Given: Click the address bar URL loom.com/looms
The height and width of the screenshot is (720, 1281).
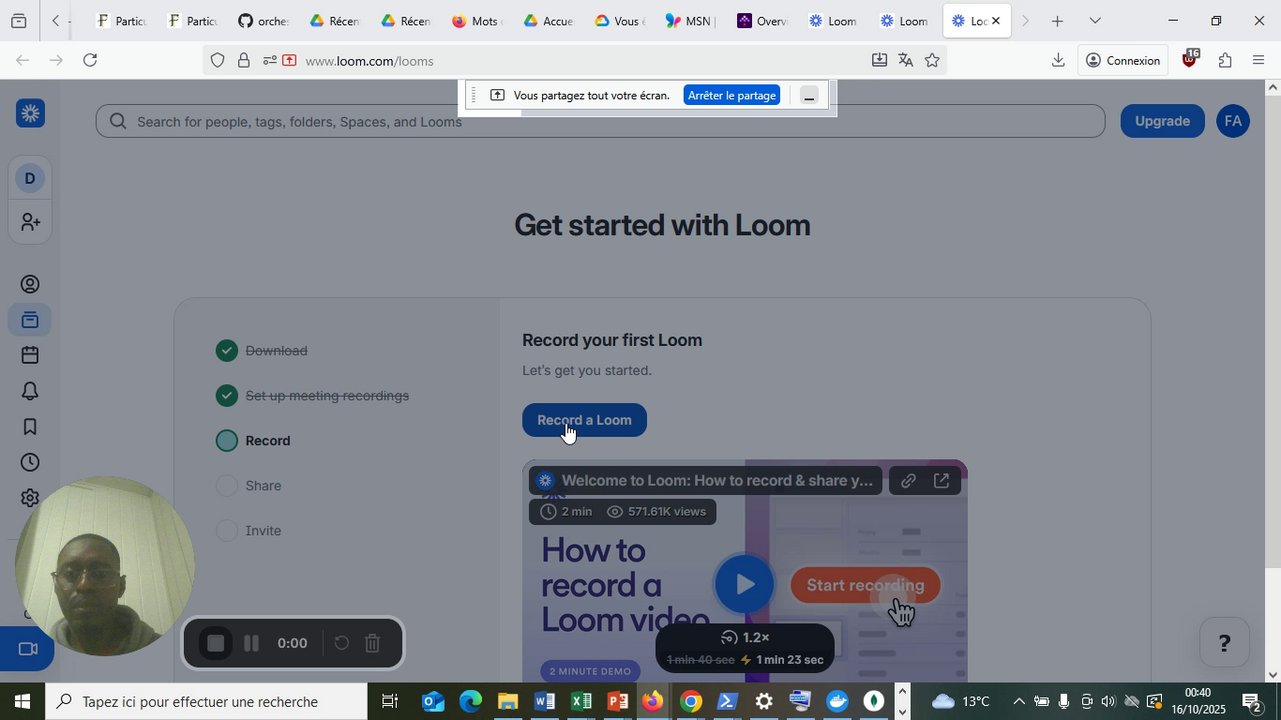Looking at the screenshot, I should 369,61.
